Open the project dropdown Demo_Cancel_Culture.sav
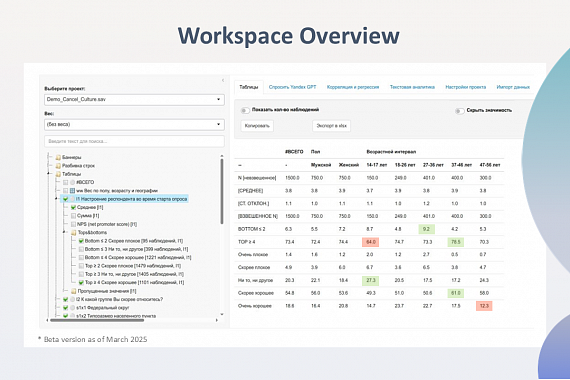This screenshot has height=380, width=570. point(134,100)
